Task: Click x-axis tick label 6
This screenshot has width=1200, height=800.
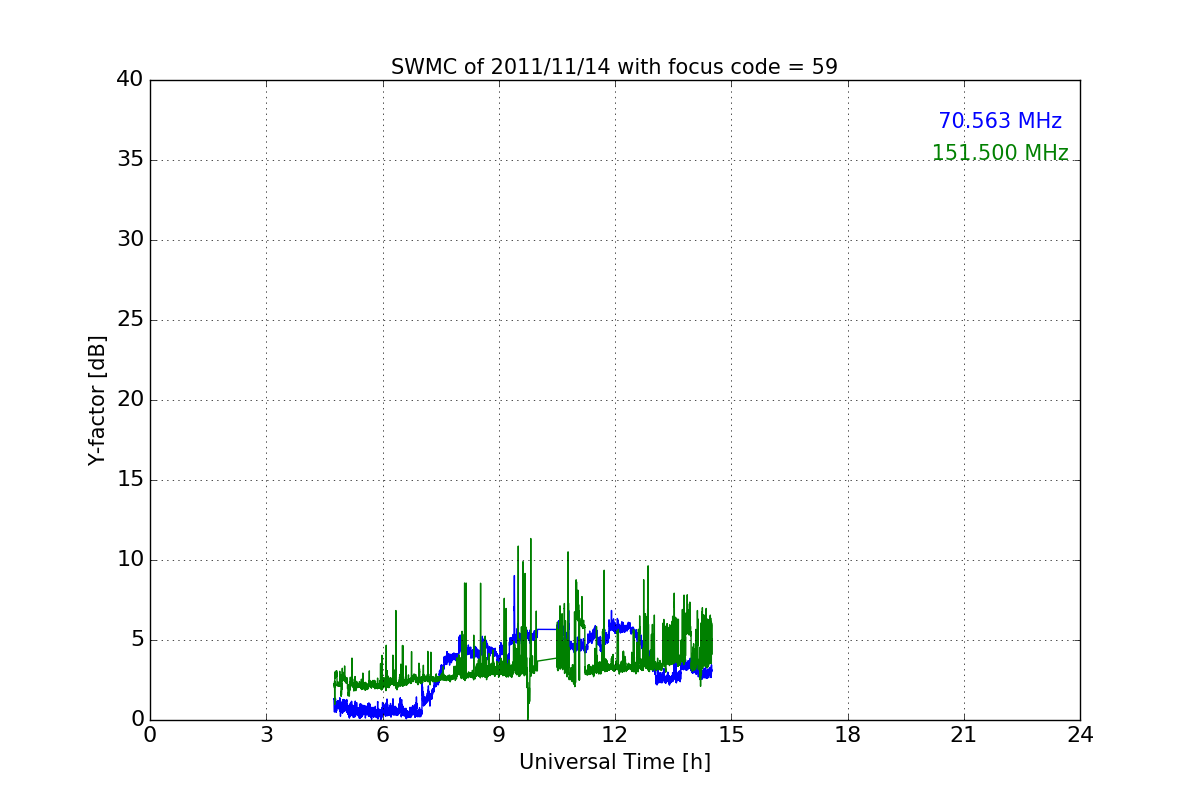Action: (x=383, y=735)
